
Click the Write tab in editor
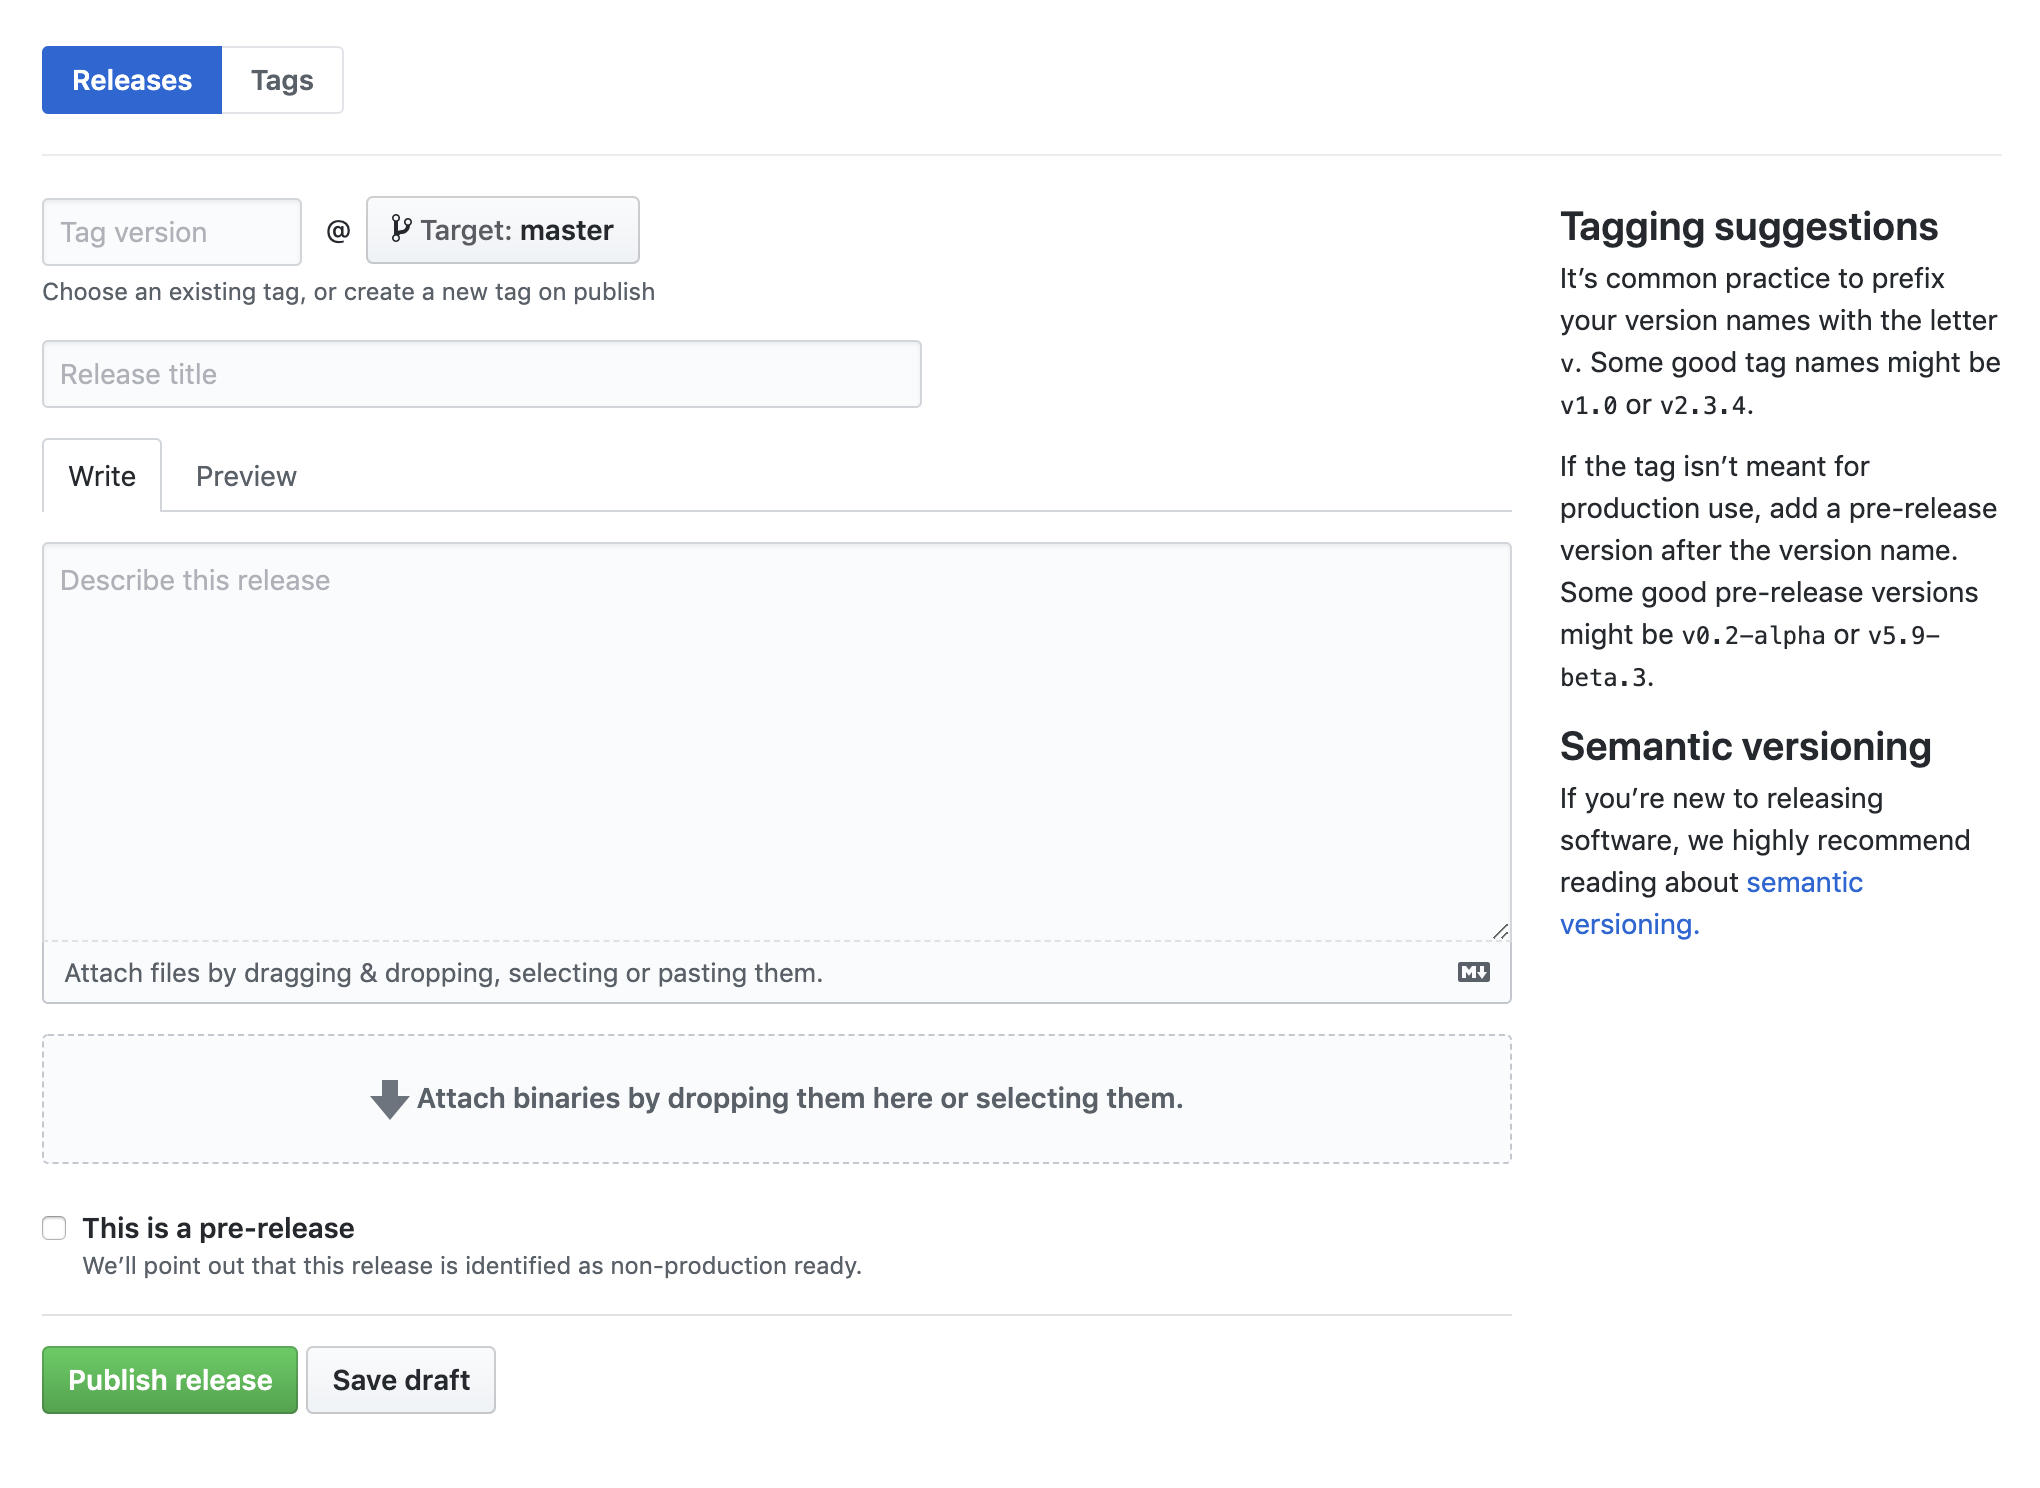pyautogui.click(x=101, y=475)
